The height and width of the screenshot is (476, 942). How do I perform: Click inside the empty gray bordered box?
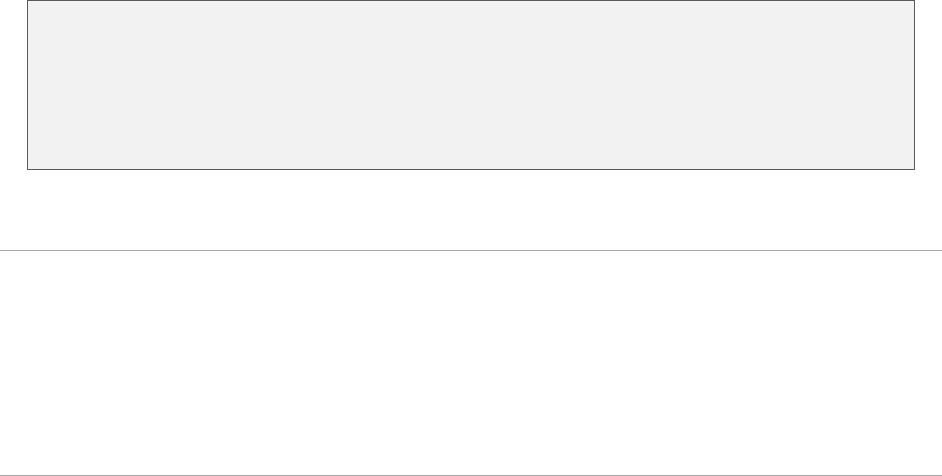pyautogui.click(x=470, y=85)
